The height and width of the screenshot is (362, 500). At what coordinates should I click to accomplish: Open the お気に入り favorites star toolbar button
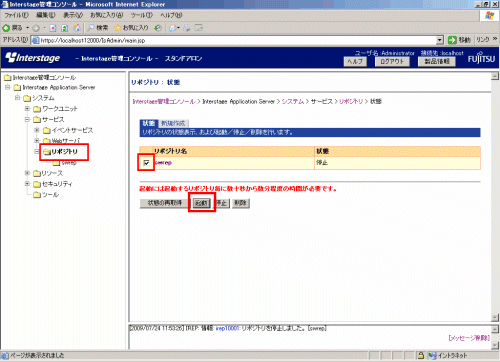tap(131, 28)
